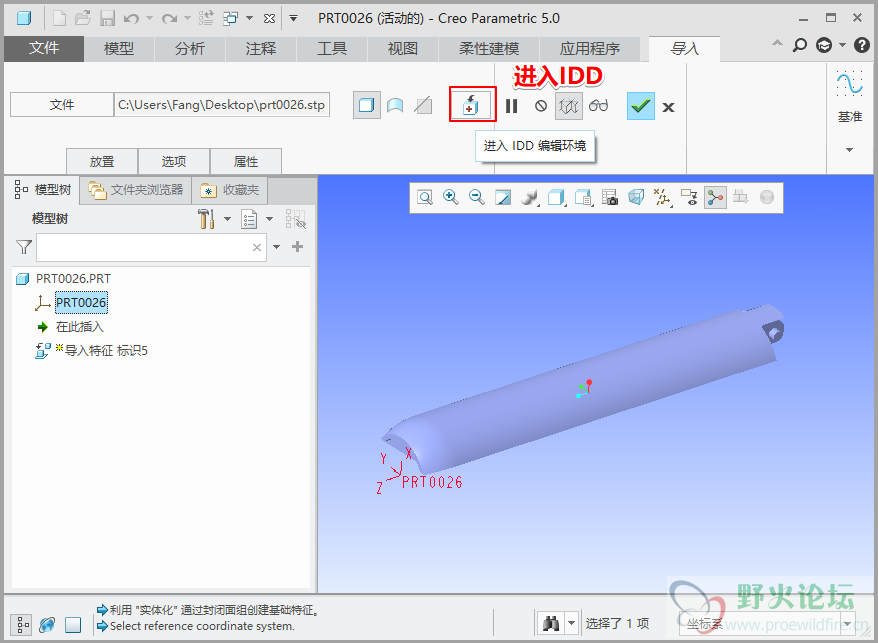Expand the 基准 group dropdown arrow
878x643 pixels.
point(849,150)
